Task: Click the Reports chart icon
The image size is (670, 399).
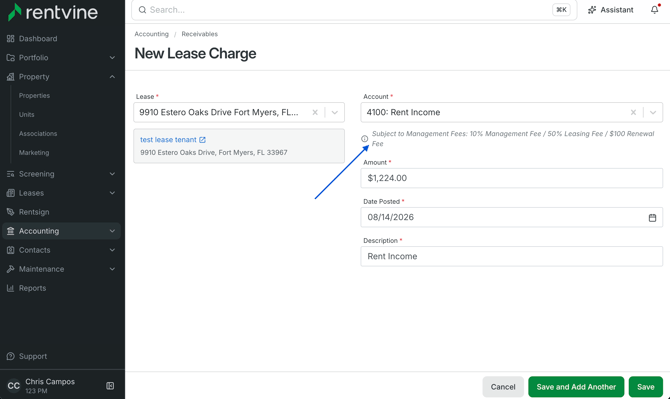Action: [x=11, y=288]
